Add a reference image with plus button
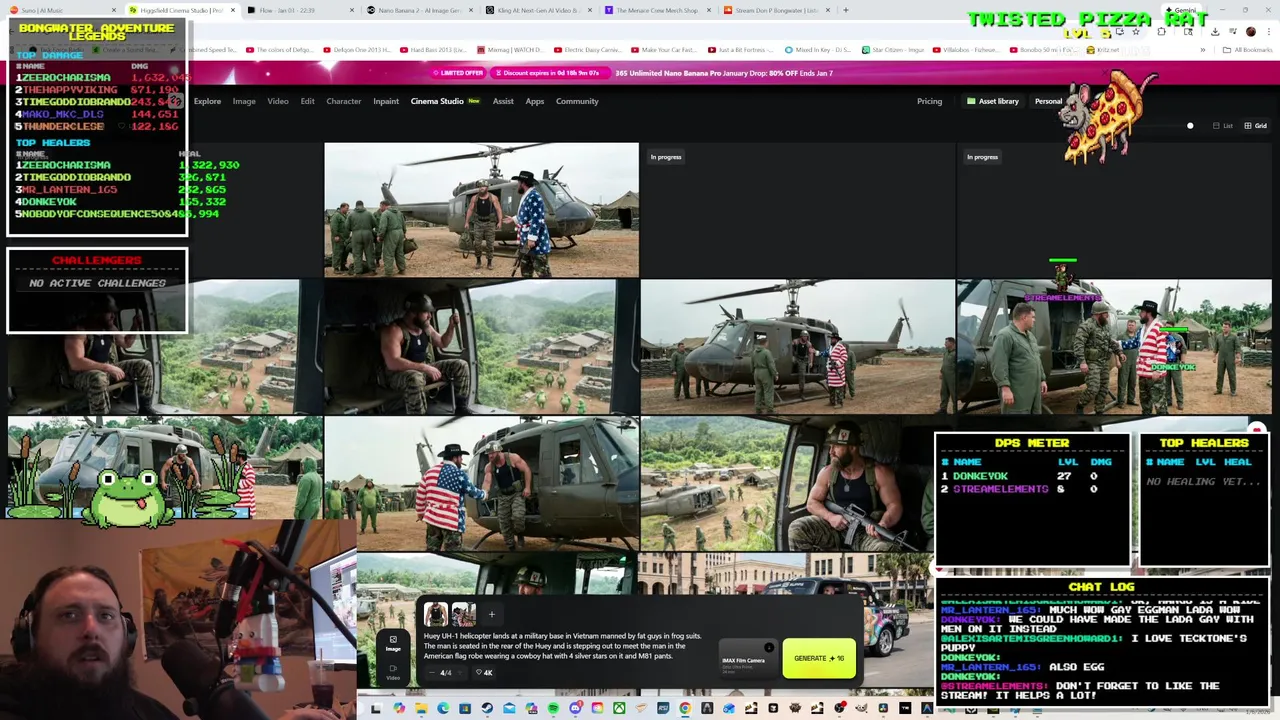The width and height of the screenshot is (1280, 720). pyautogui.click(x=491, y=614)
